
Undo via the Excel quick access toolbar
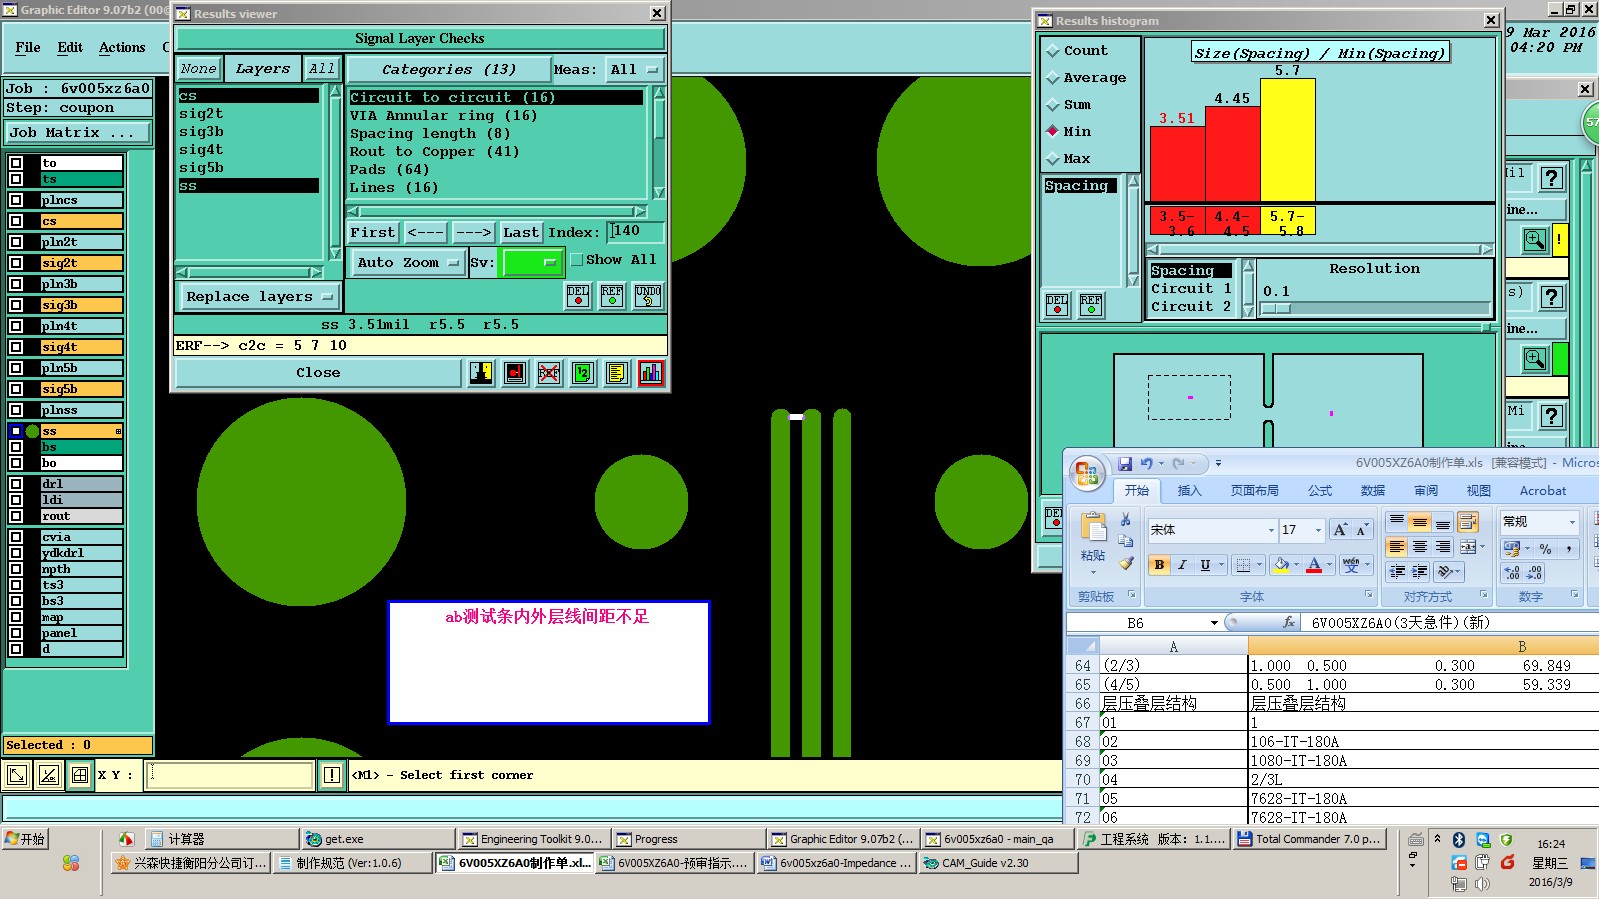1146,463
